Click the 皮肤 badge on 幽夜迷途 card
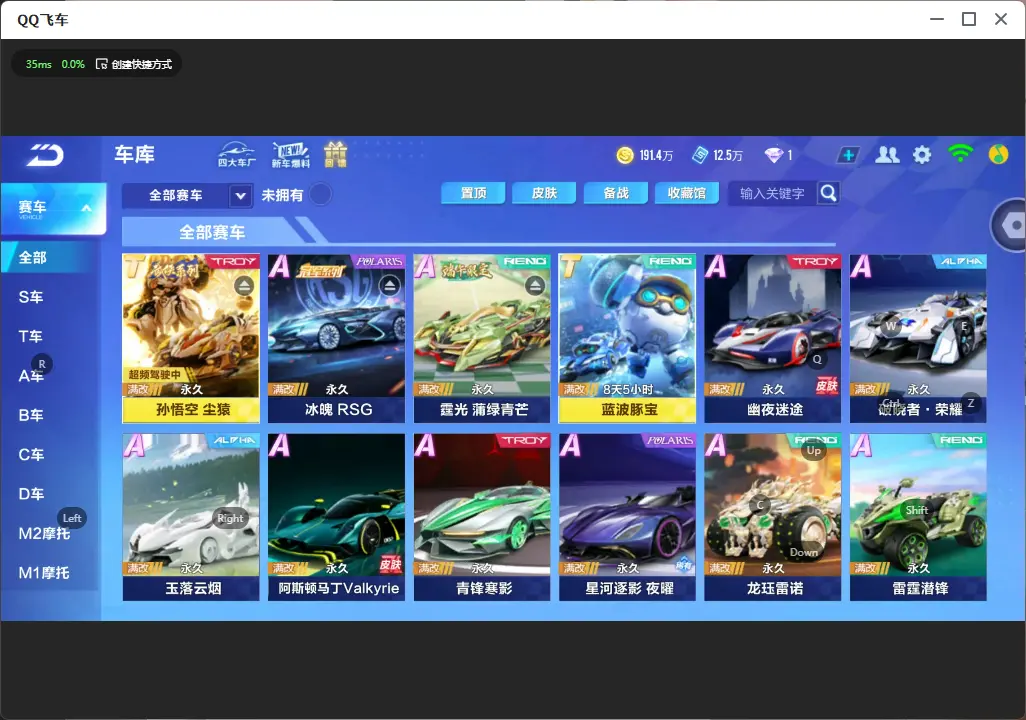This screenshot has width=1026, height=720. (x=826, y=386)
